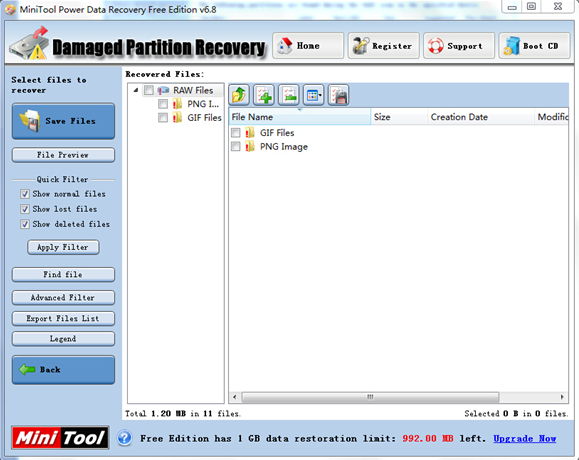The width and height of the screenshot is (579, 460).
Task: Select RAW Files in the tree
Action: coord(193,90)
